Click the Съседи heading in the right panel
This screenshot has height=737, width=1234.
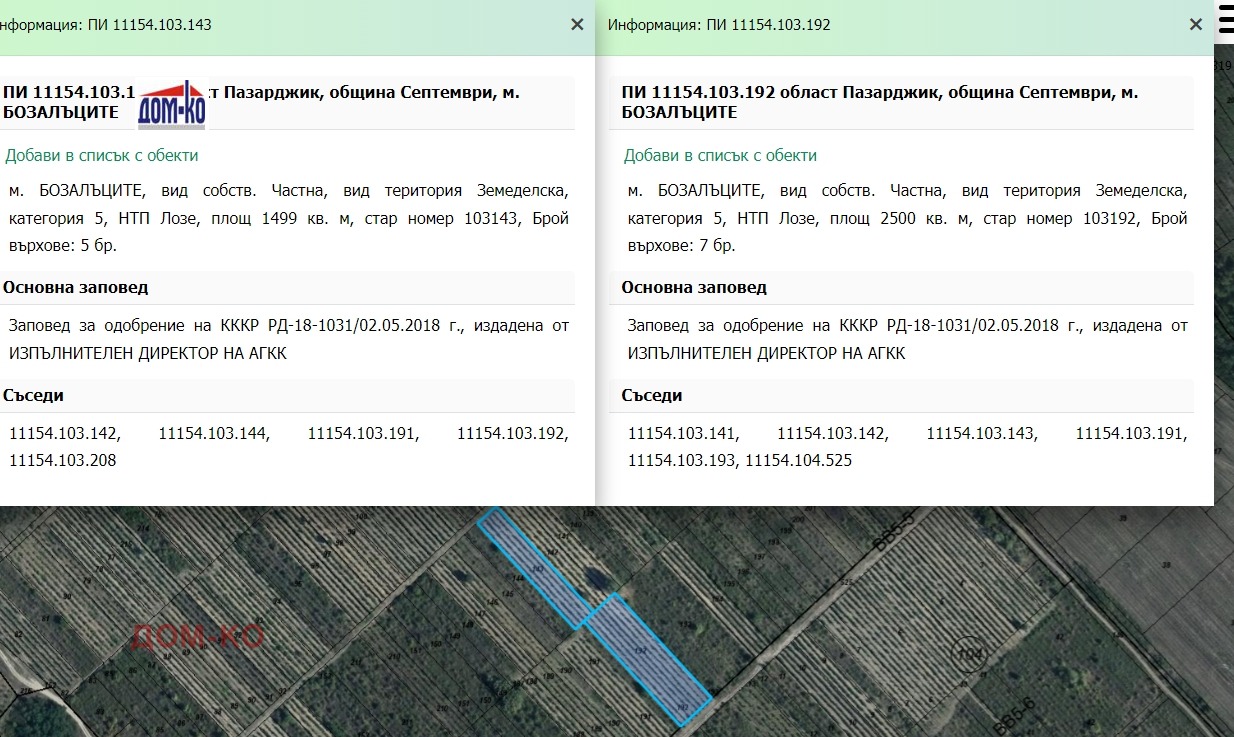(652, 395)
